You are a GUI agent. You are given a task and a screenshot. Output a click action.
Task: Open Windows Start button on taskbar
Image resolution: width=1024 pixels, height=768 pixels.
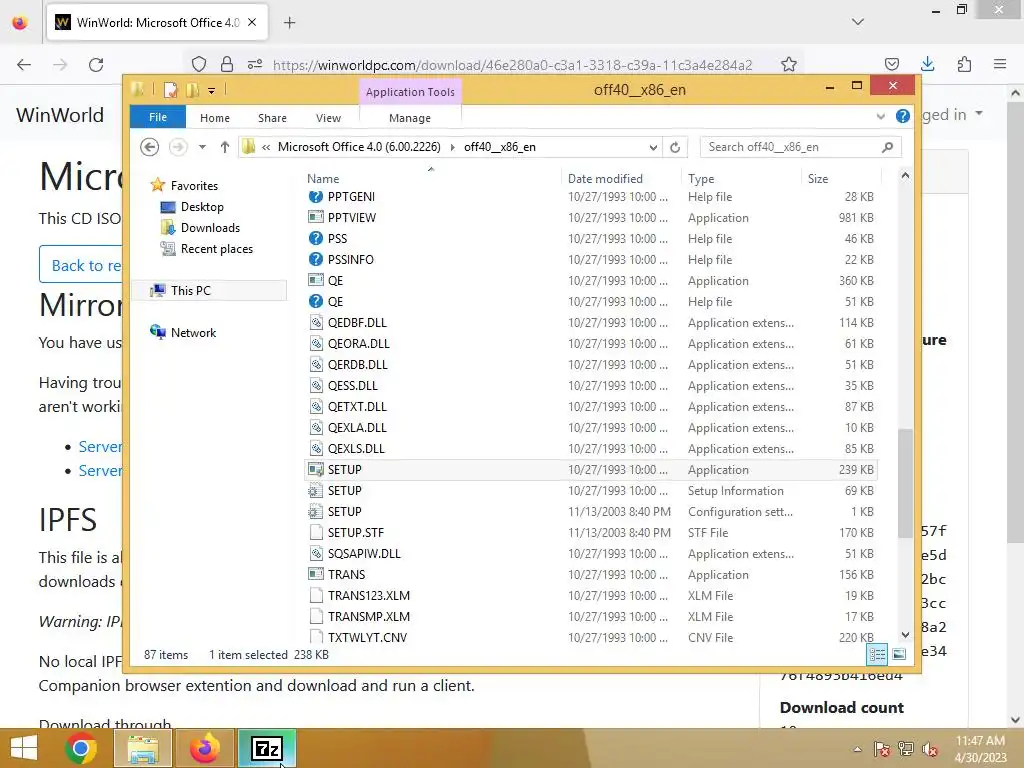24,748
